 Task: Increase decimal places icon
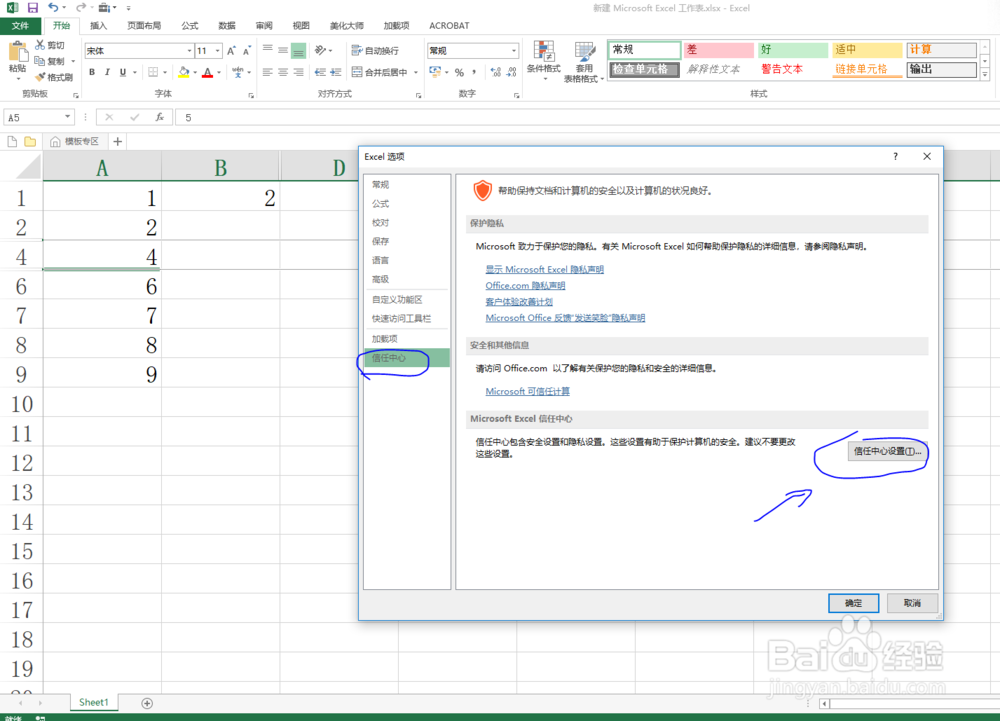point(496,72)
